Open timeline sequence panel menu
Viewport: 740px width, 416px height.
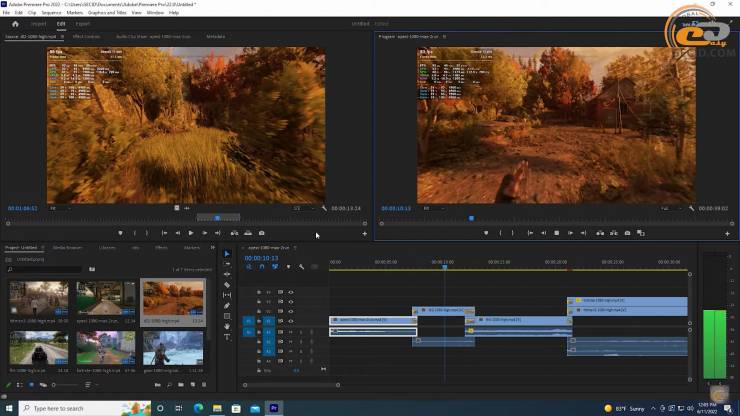click(295, 248)
